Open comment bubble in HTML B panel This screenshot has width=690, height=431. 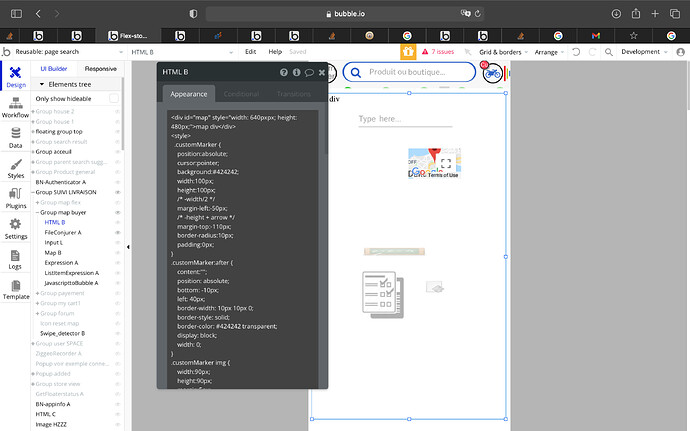(309, 72)
